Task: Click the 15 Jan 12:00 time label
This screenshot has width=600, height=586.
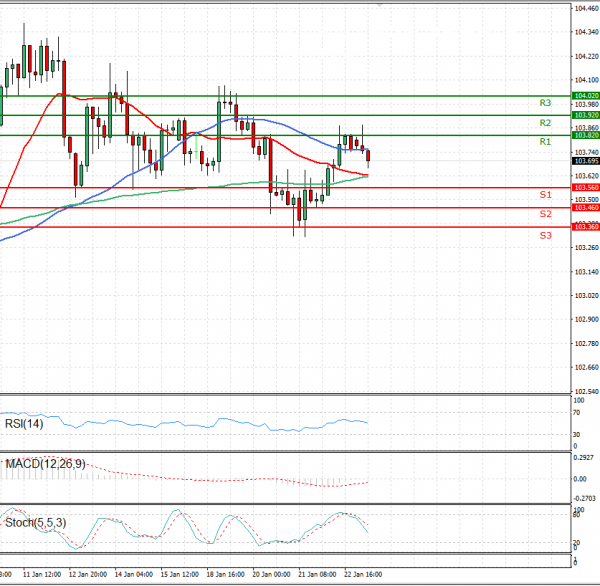Action: click(179, 575)
